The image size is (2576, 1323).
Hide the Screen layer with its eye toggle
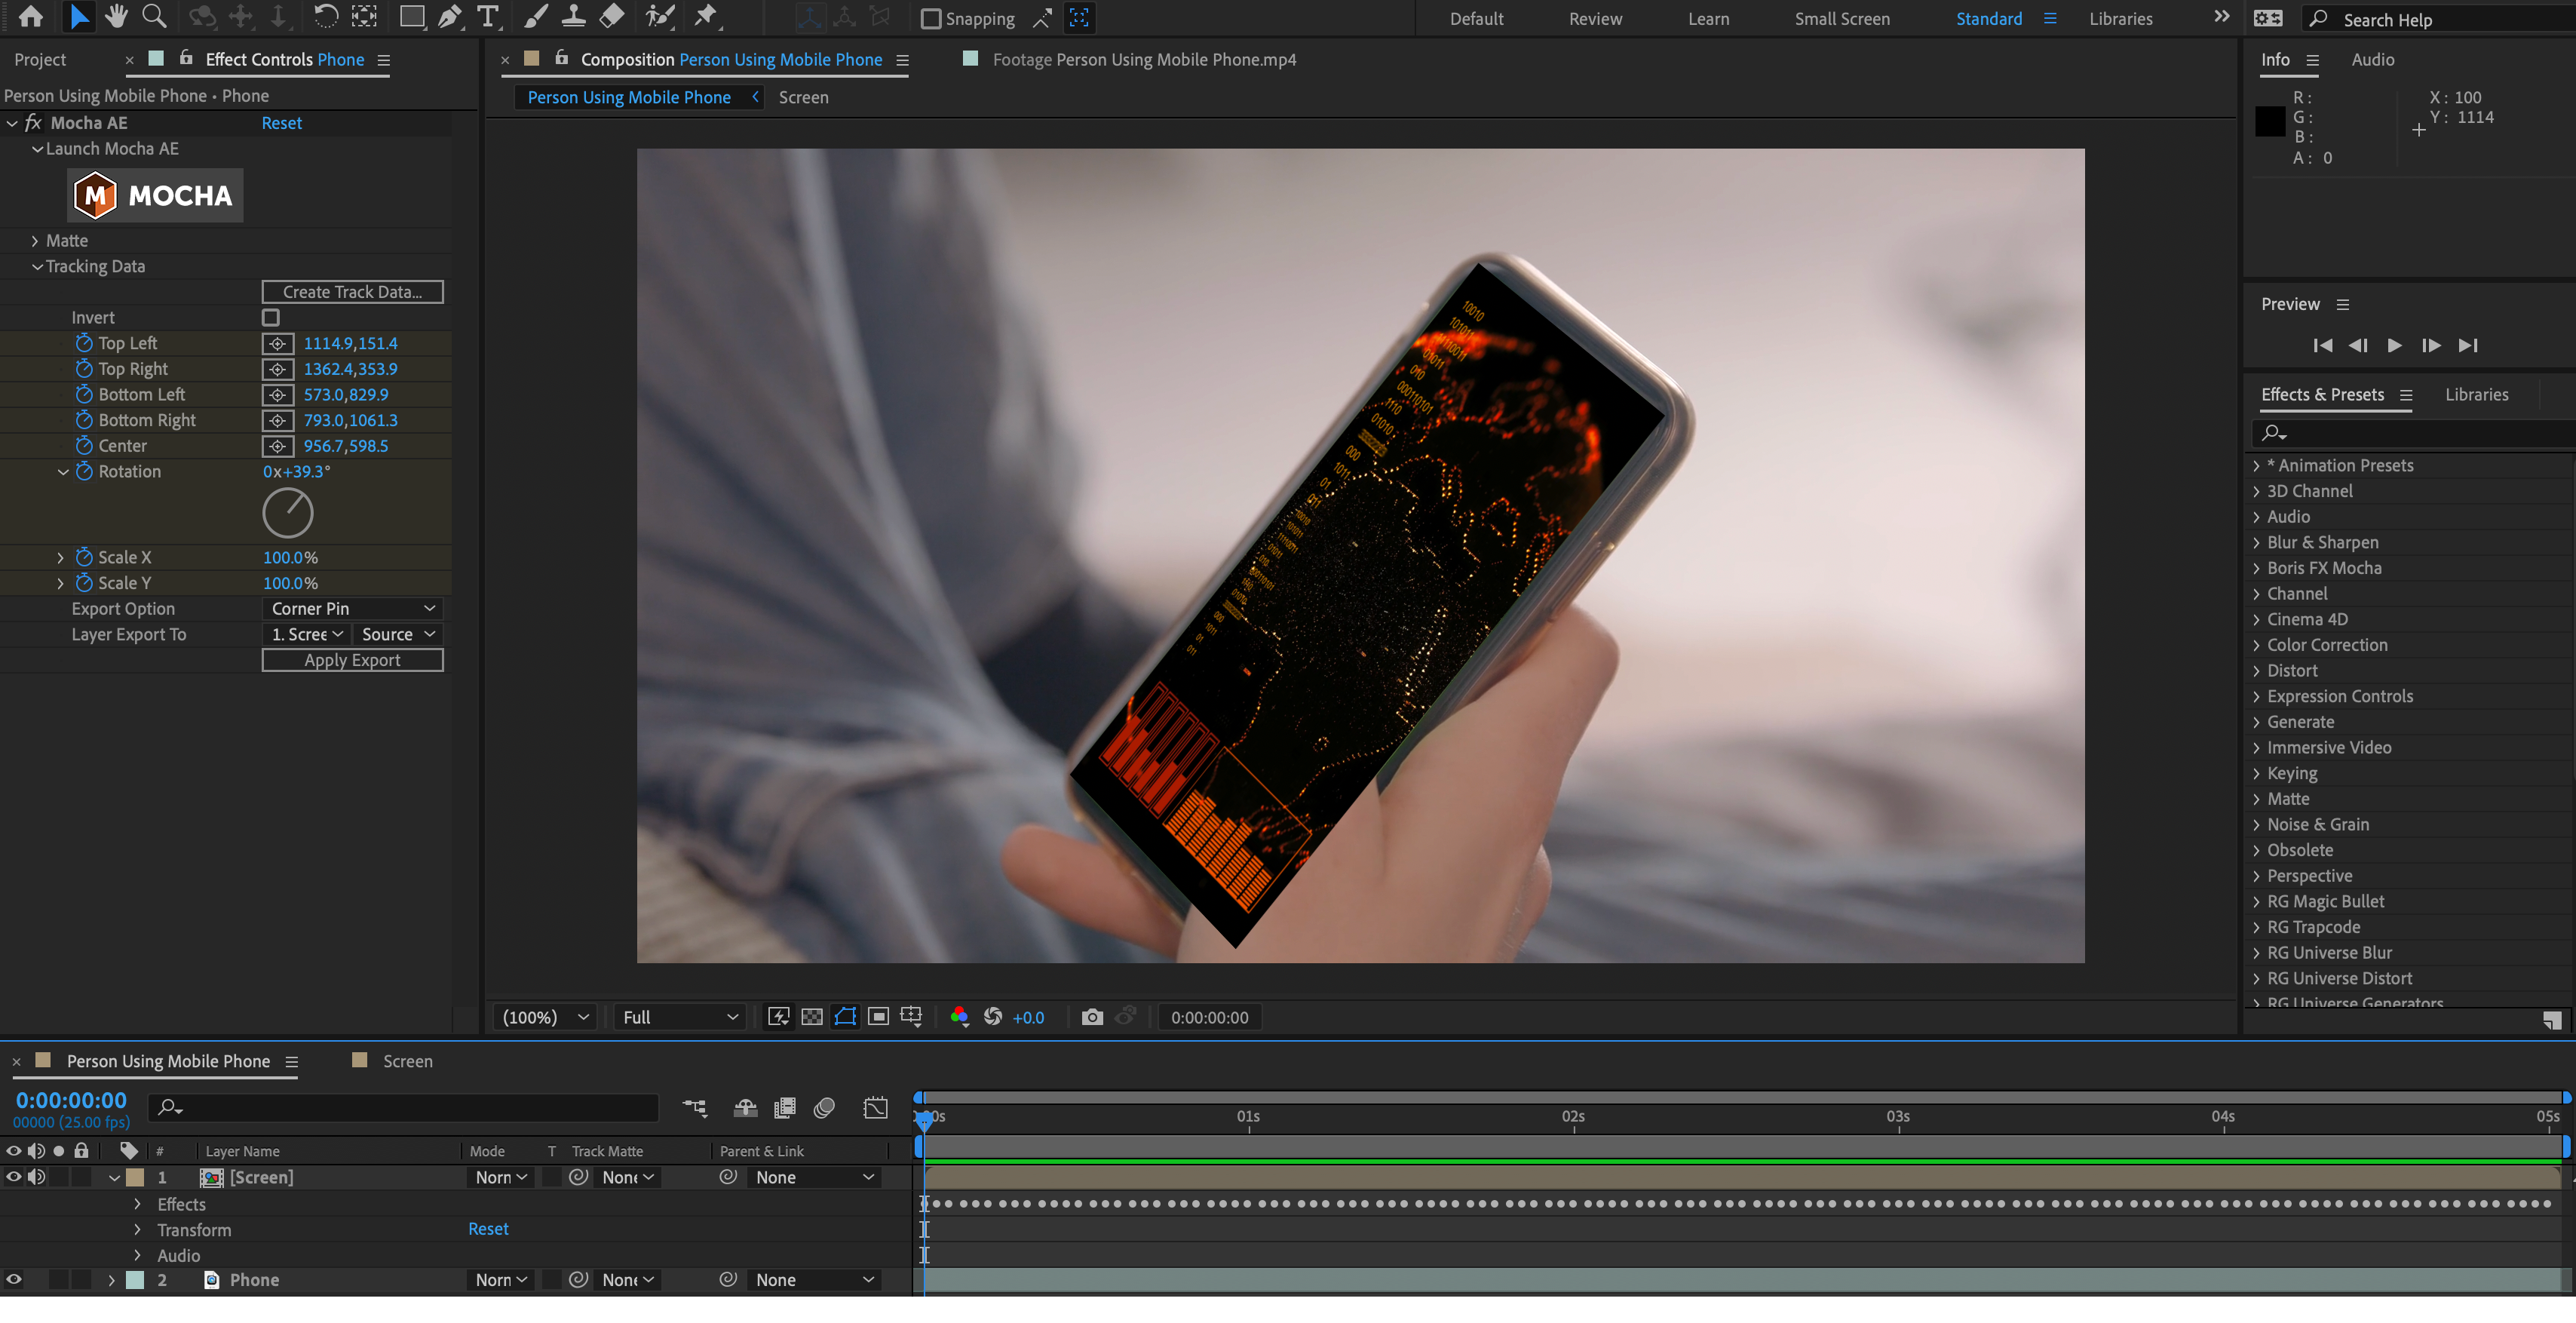pyautogui.click(x=13, y=1177)
